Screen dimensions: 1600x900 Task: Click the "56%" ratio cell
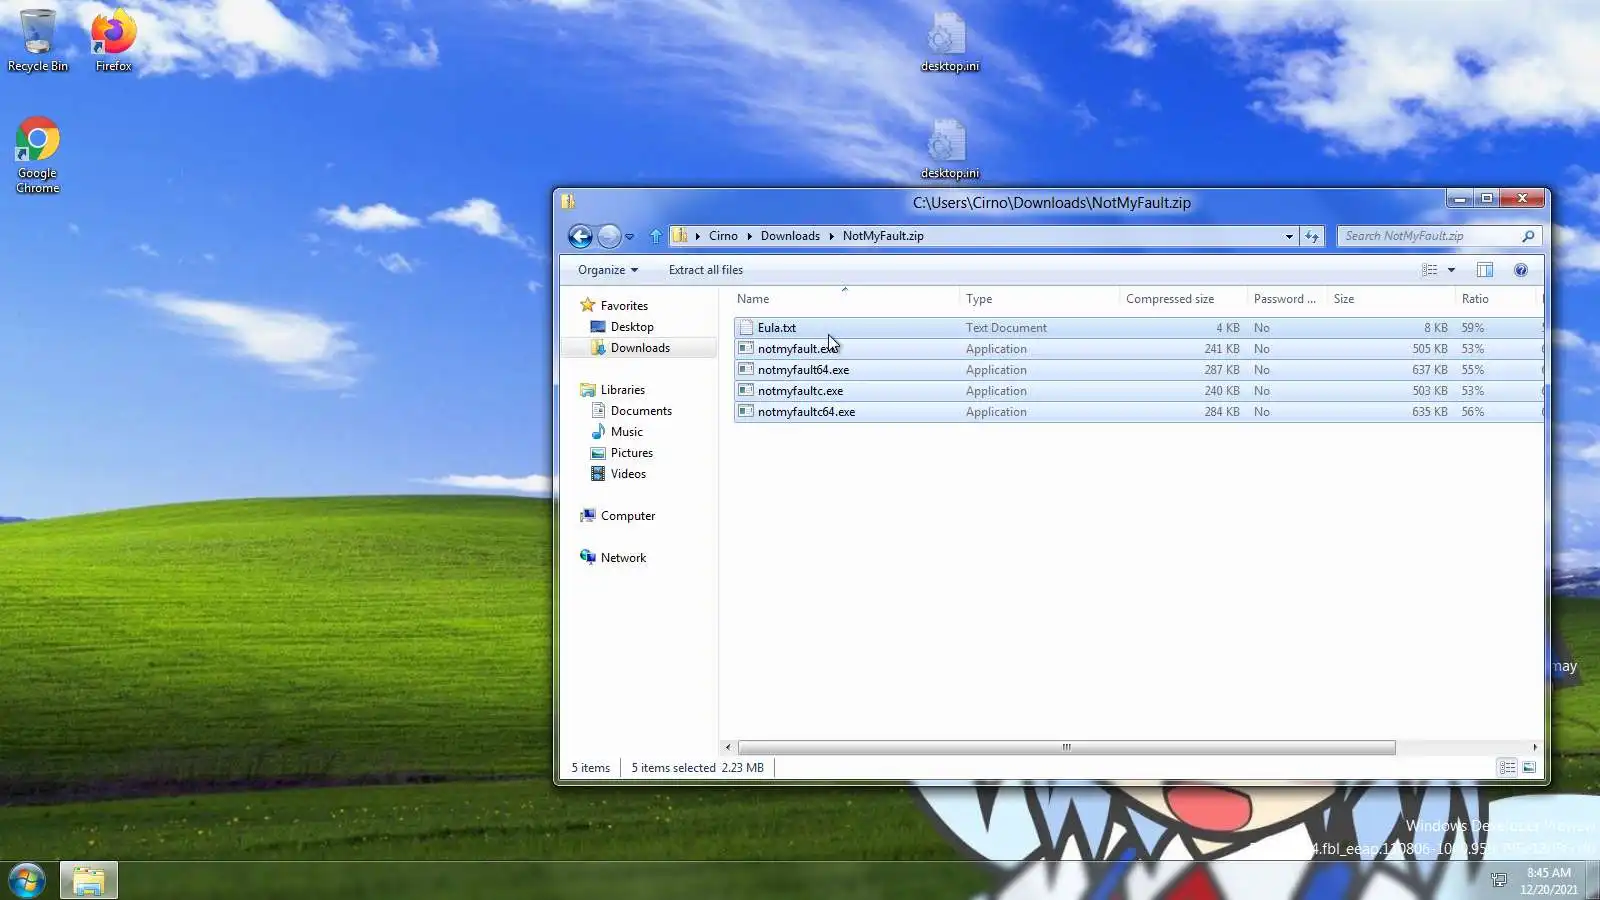pyautogui.click(x=1472, y=412)
